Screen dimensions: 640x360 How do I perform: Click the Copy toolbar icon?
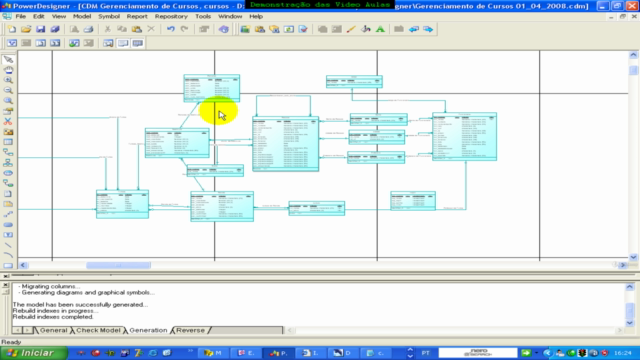[x=122, y=29]
